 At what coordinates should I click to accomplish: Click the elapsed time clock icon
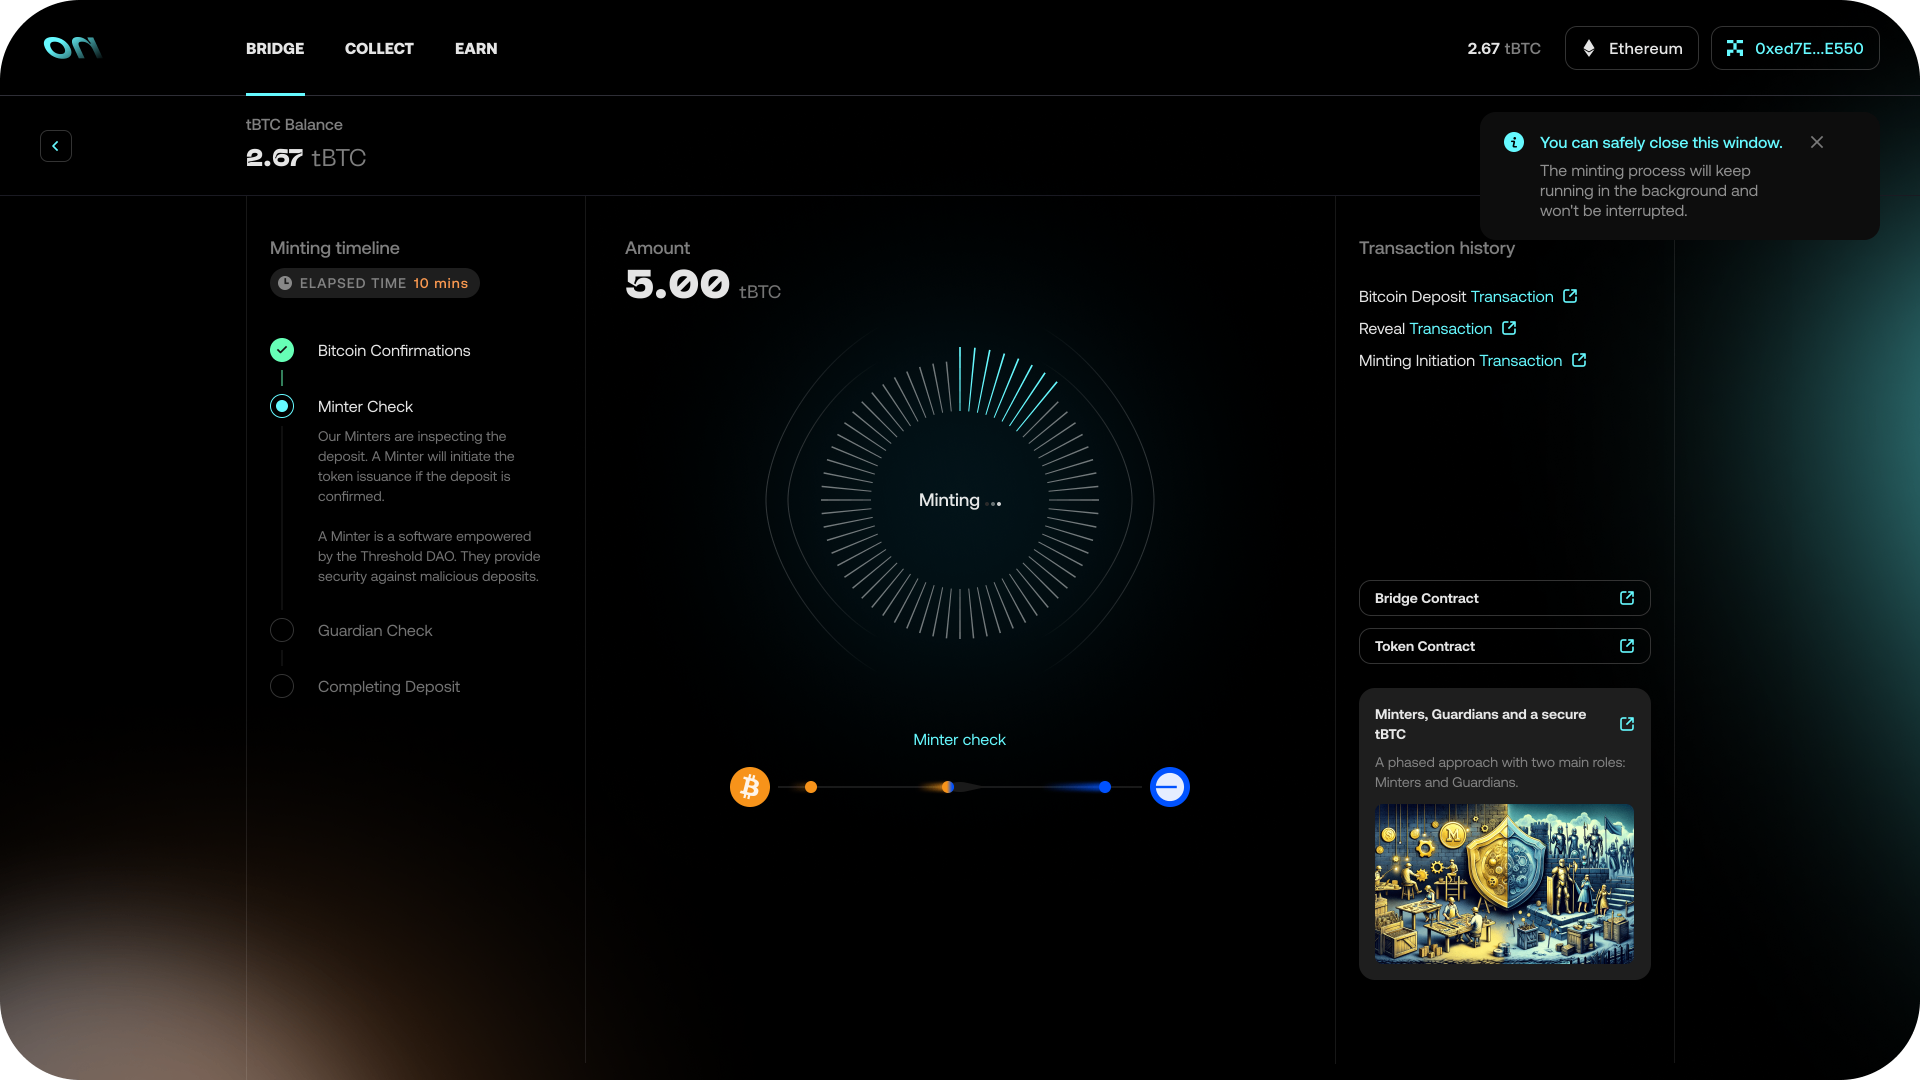tap(285, 283)
